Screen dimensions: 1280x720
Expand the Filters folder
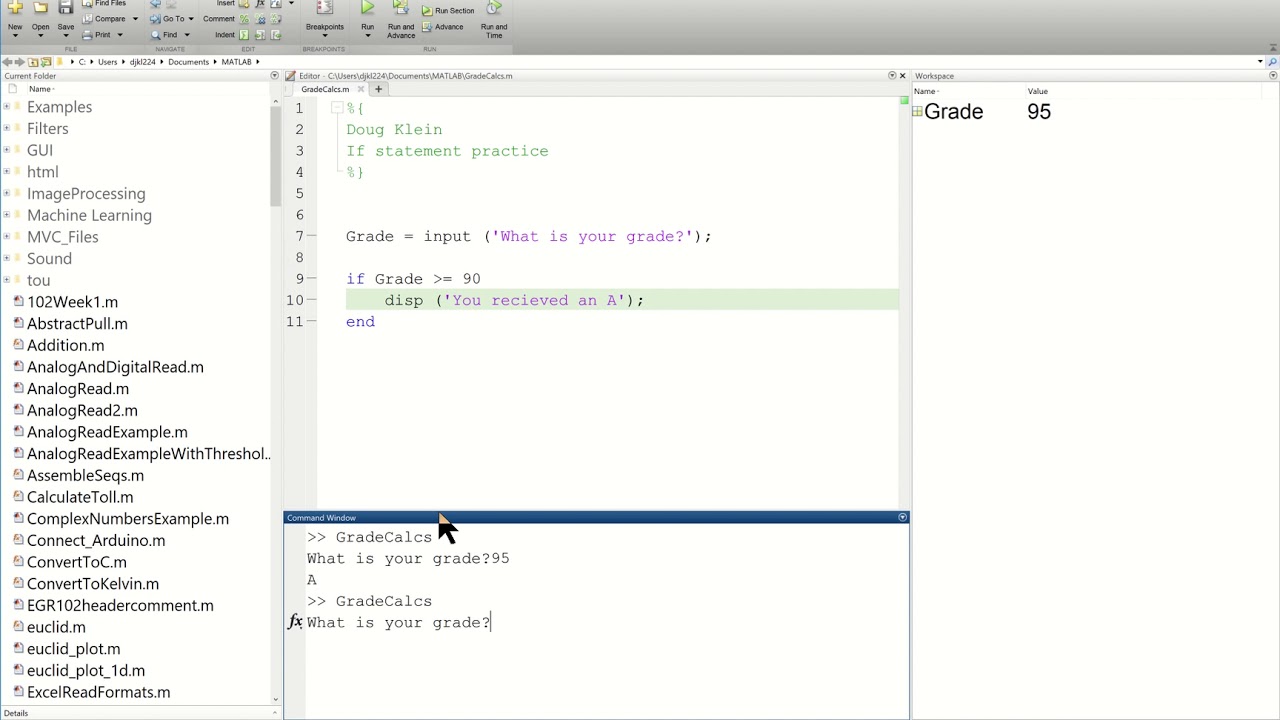pyautogui.click(x=7, y=129)
